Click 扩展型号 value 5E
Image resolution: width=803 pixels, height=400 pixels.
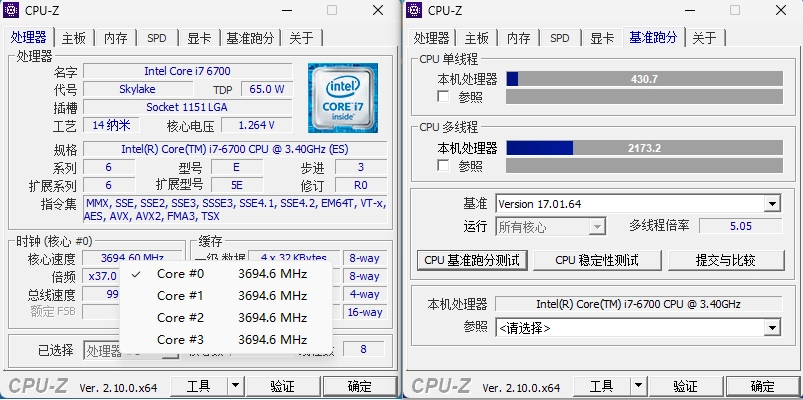tap(237, 185)
